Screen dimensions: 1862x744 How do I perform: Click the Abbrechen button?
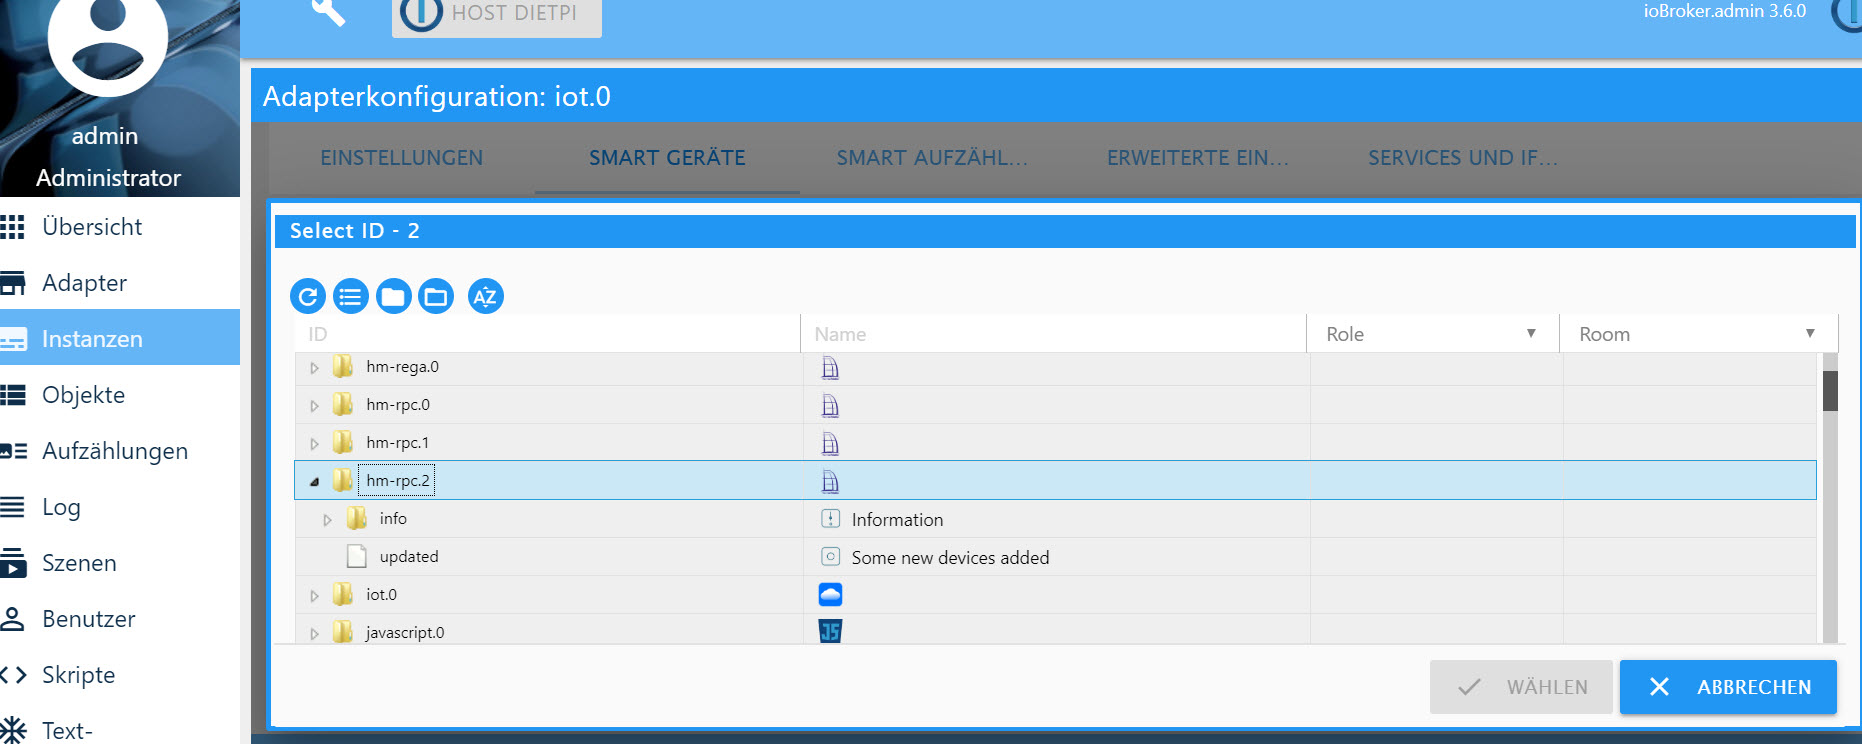tap(1728, 687)
